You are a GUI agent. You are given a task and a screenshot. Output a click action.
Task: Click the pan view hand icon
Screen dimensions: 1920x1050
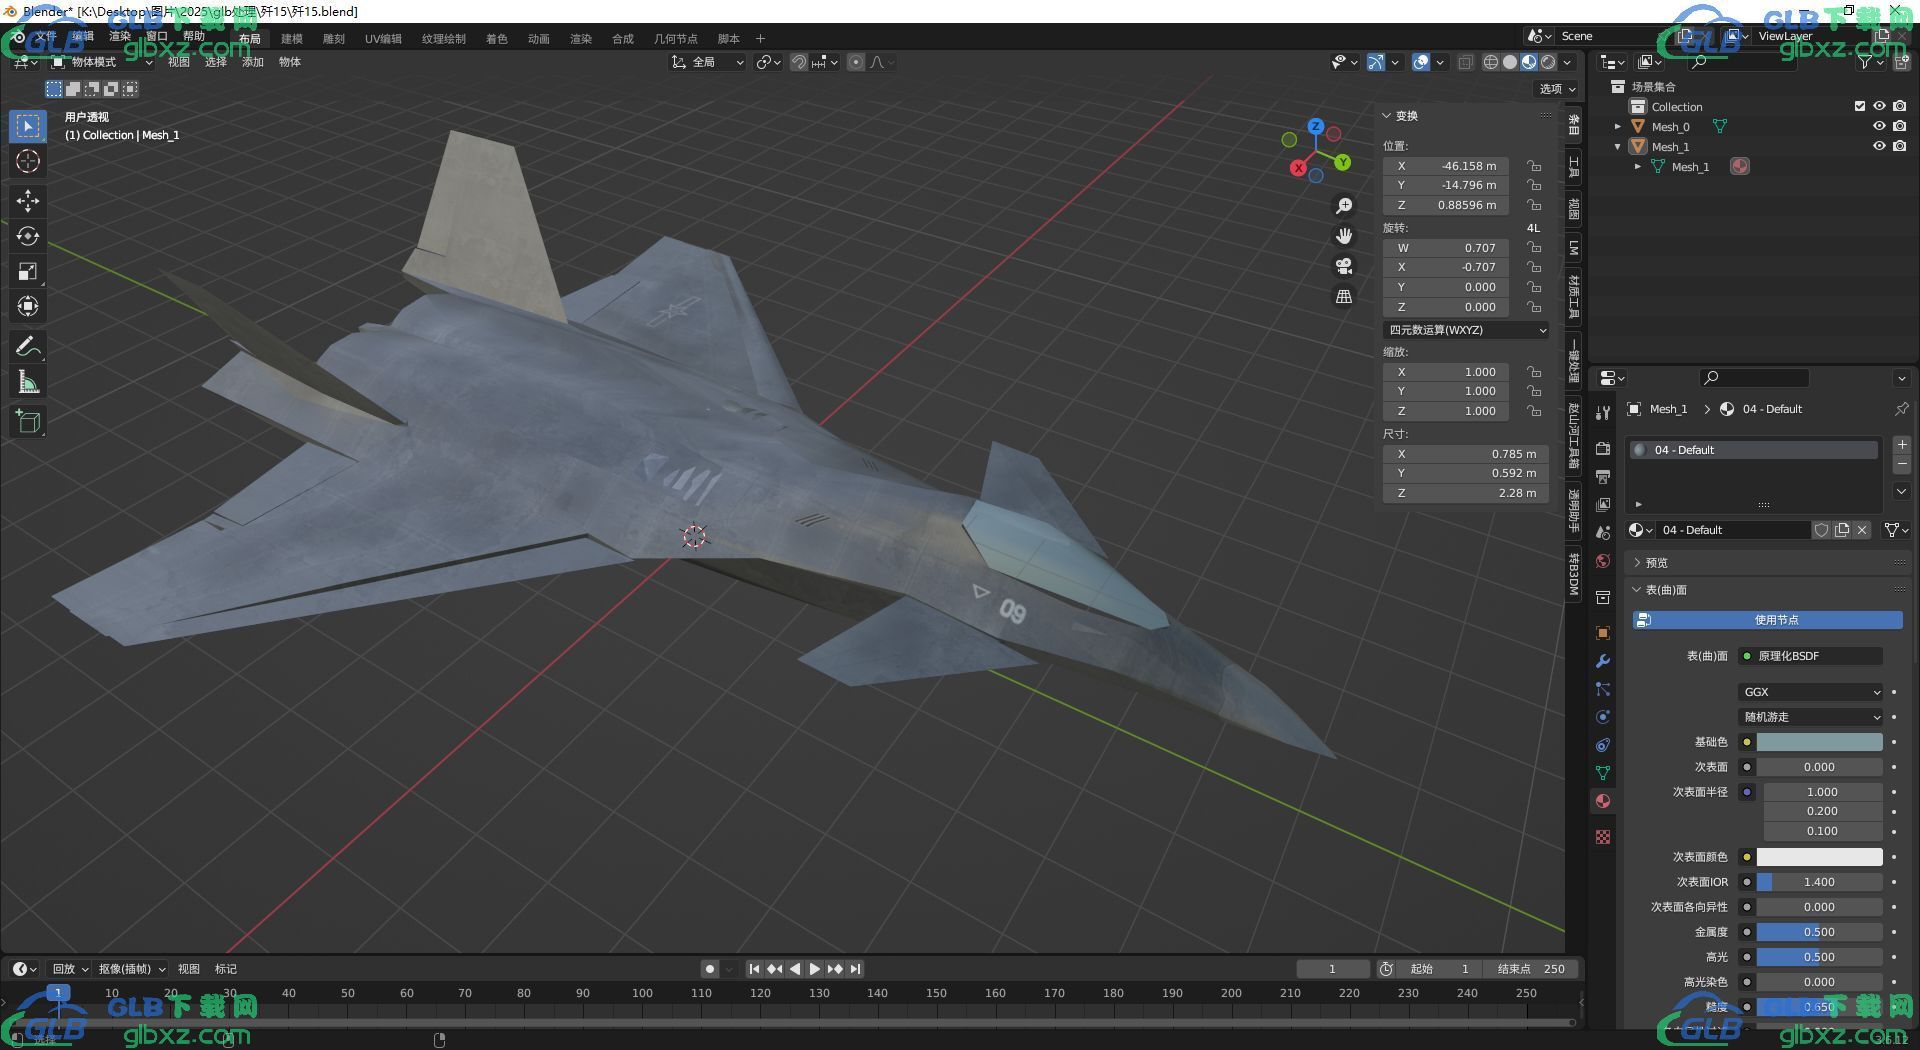click(1344, 236)
